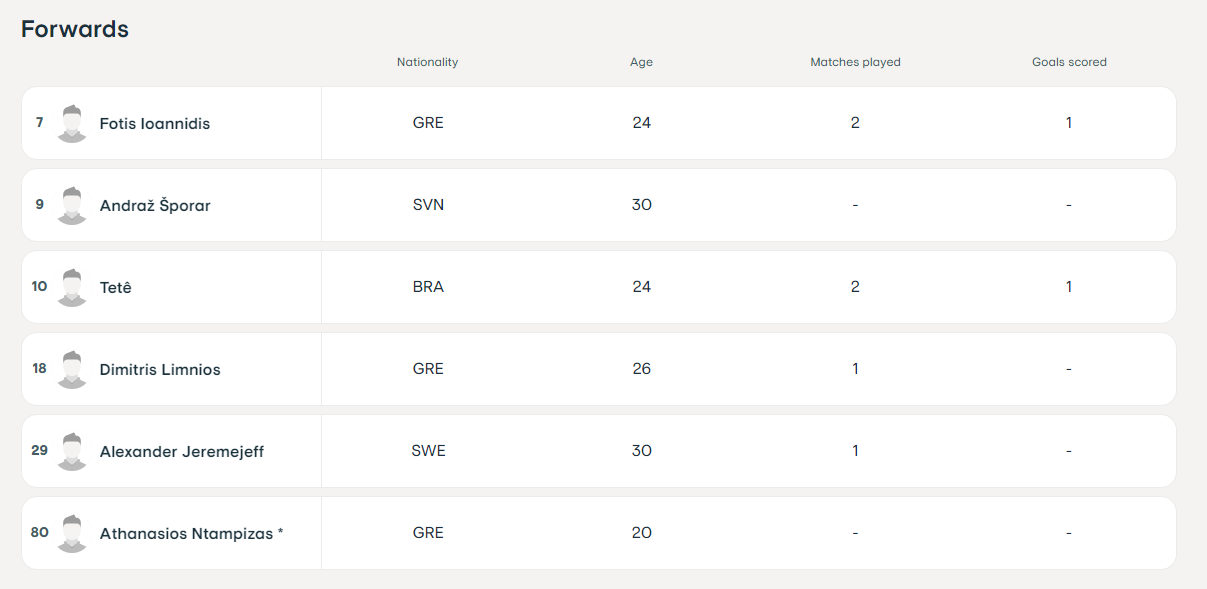Click SWE nationality for Jeremejeff

point(428,451)
